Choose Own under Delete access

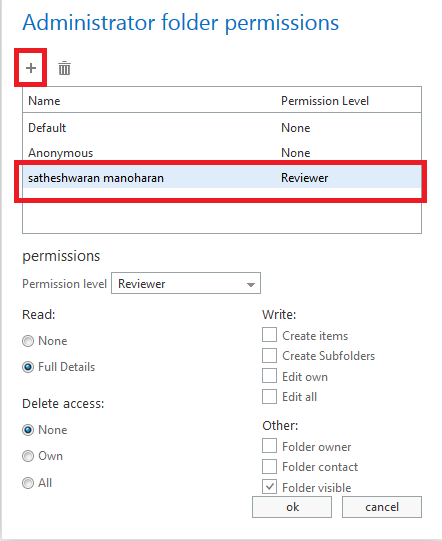tap(28, 456)
